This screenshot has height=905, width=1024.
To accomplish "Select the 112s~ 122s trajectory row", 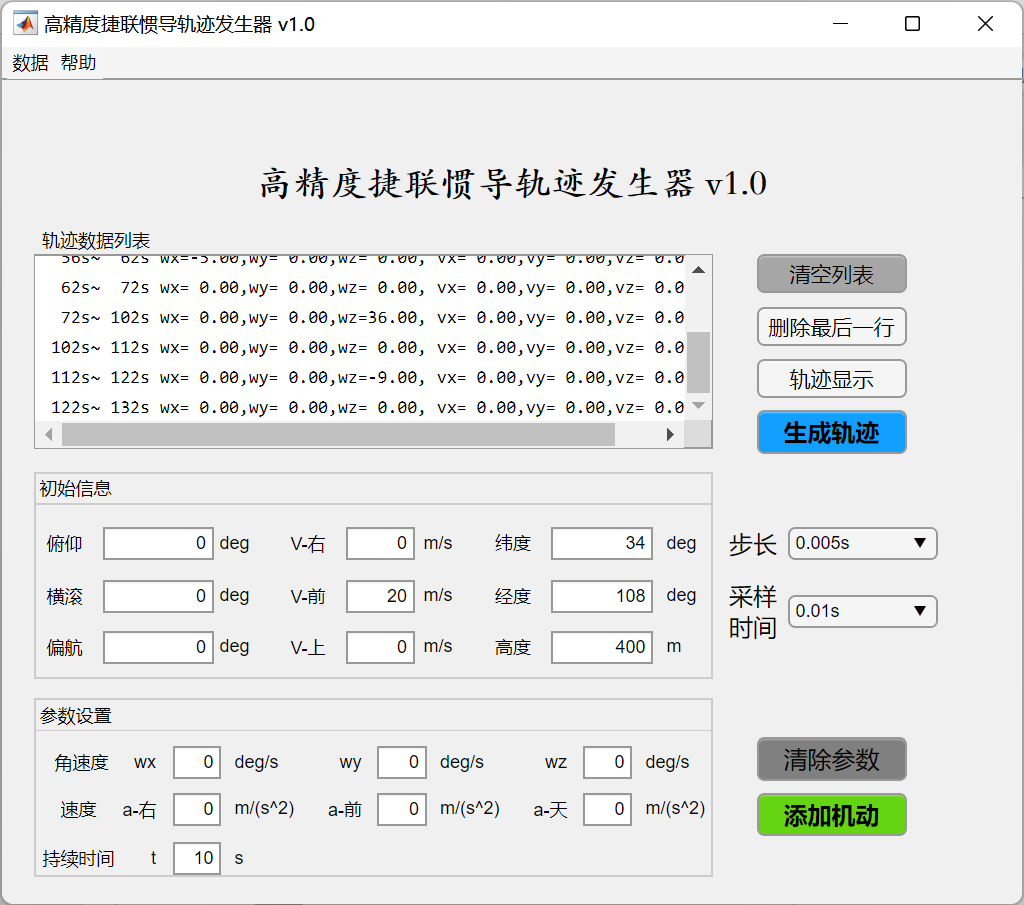I will 360,377.
